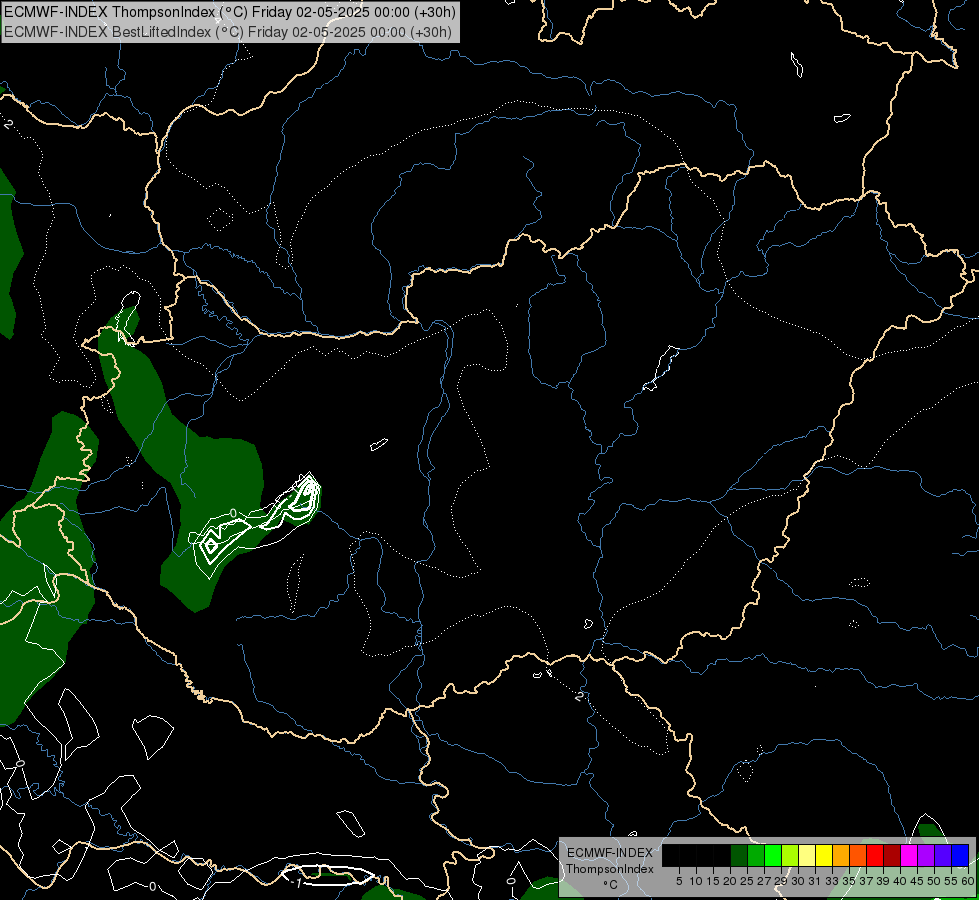Pick the orange 33–35 legend swatch
This screenshot has width=979, height=900.
841,856
